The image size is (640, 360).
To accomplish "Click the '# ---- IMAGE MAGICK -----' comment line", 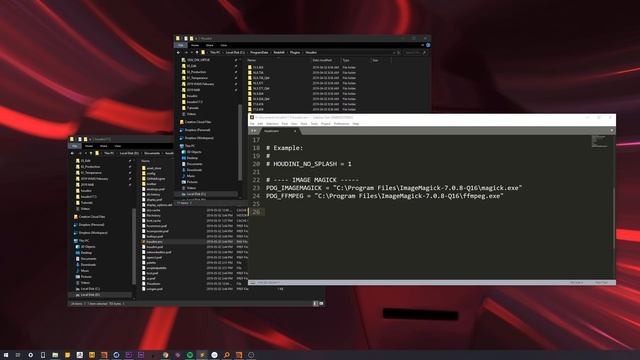I will click(312, 180).
